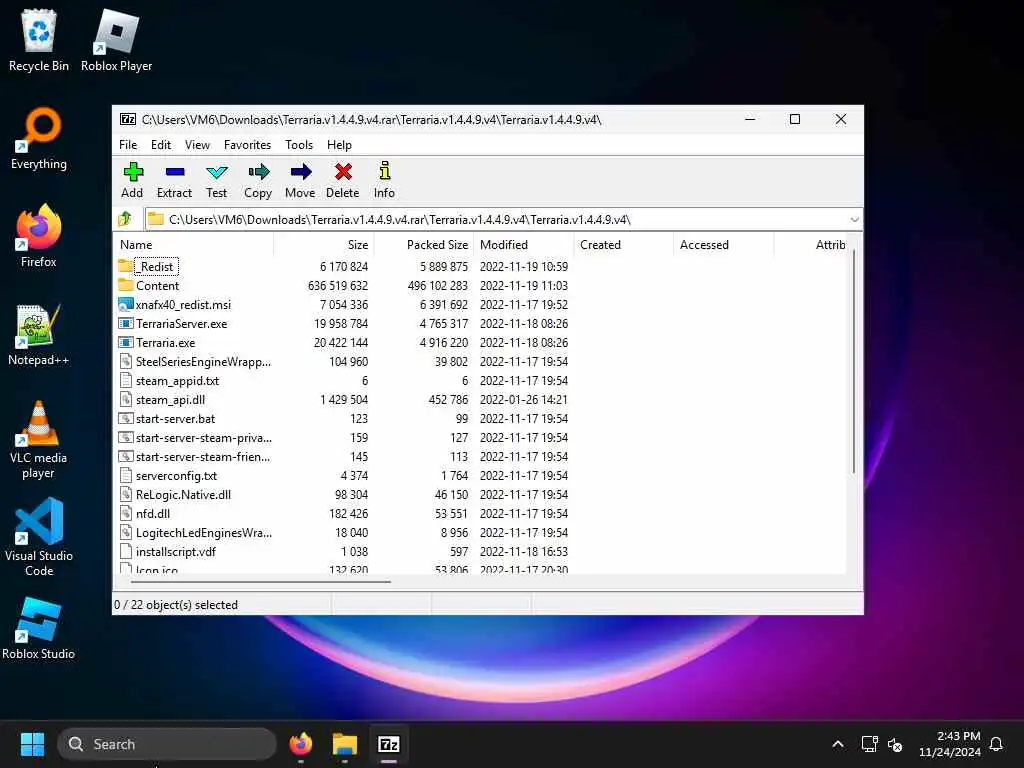The image size is (1024, 768).
Task: Click the Copy toolbar icon
Action: (x=259, y=172)
